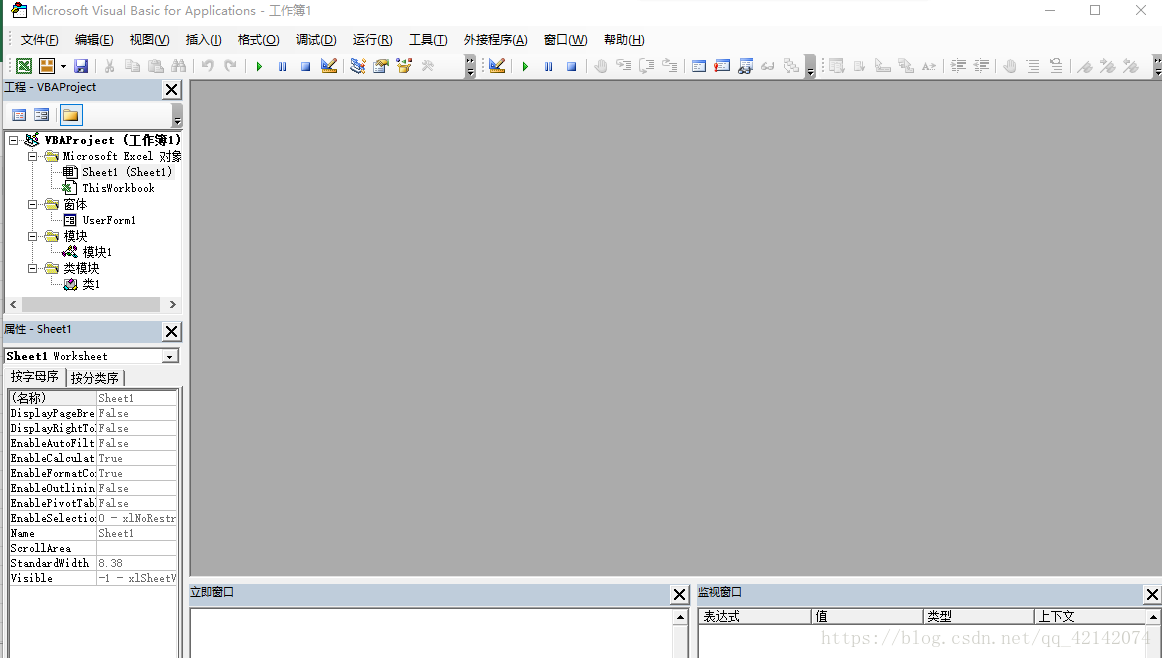Toggle Folders button in project panel
The width and height of the screenshot is (1162, 658).
click(x=70, y=115)
